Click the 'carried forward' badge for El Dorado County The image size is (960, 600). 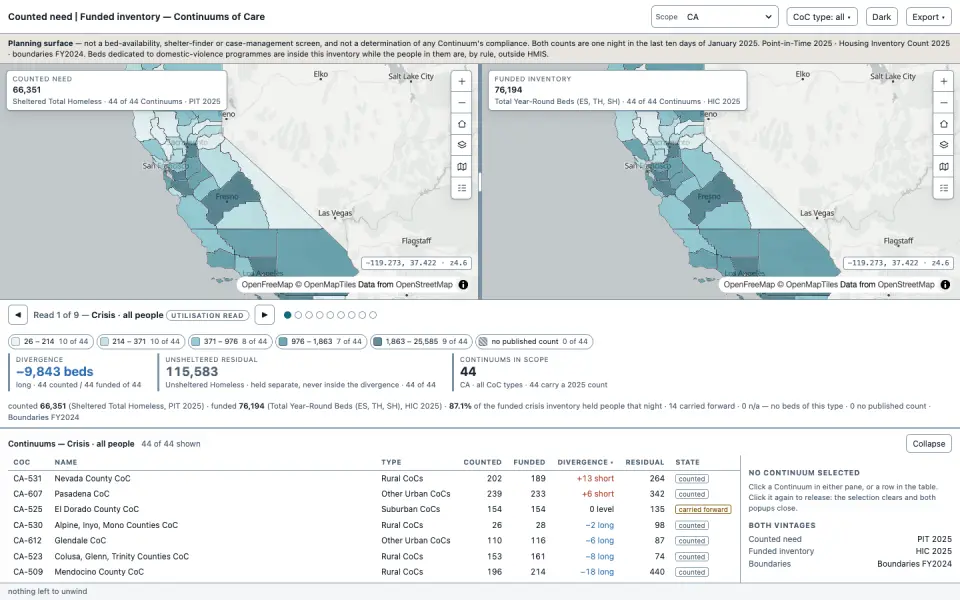[703, 509]
